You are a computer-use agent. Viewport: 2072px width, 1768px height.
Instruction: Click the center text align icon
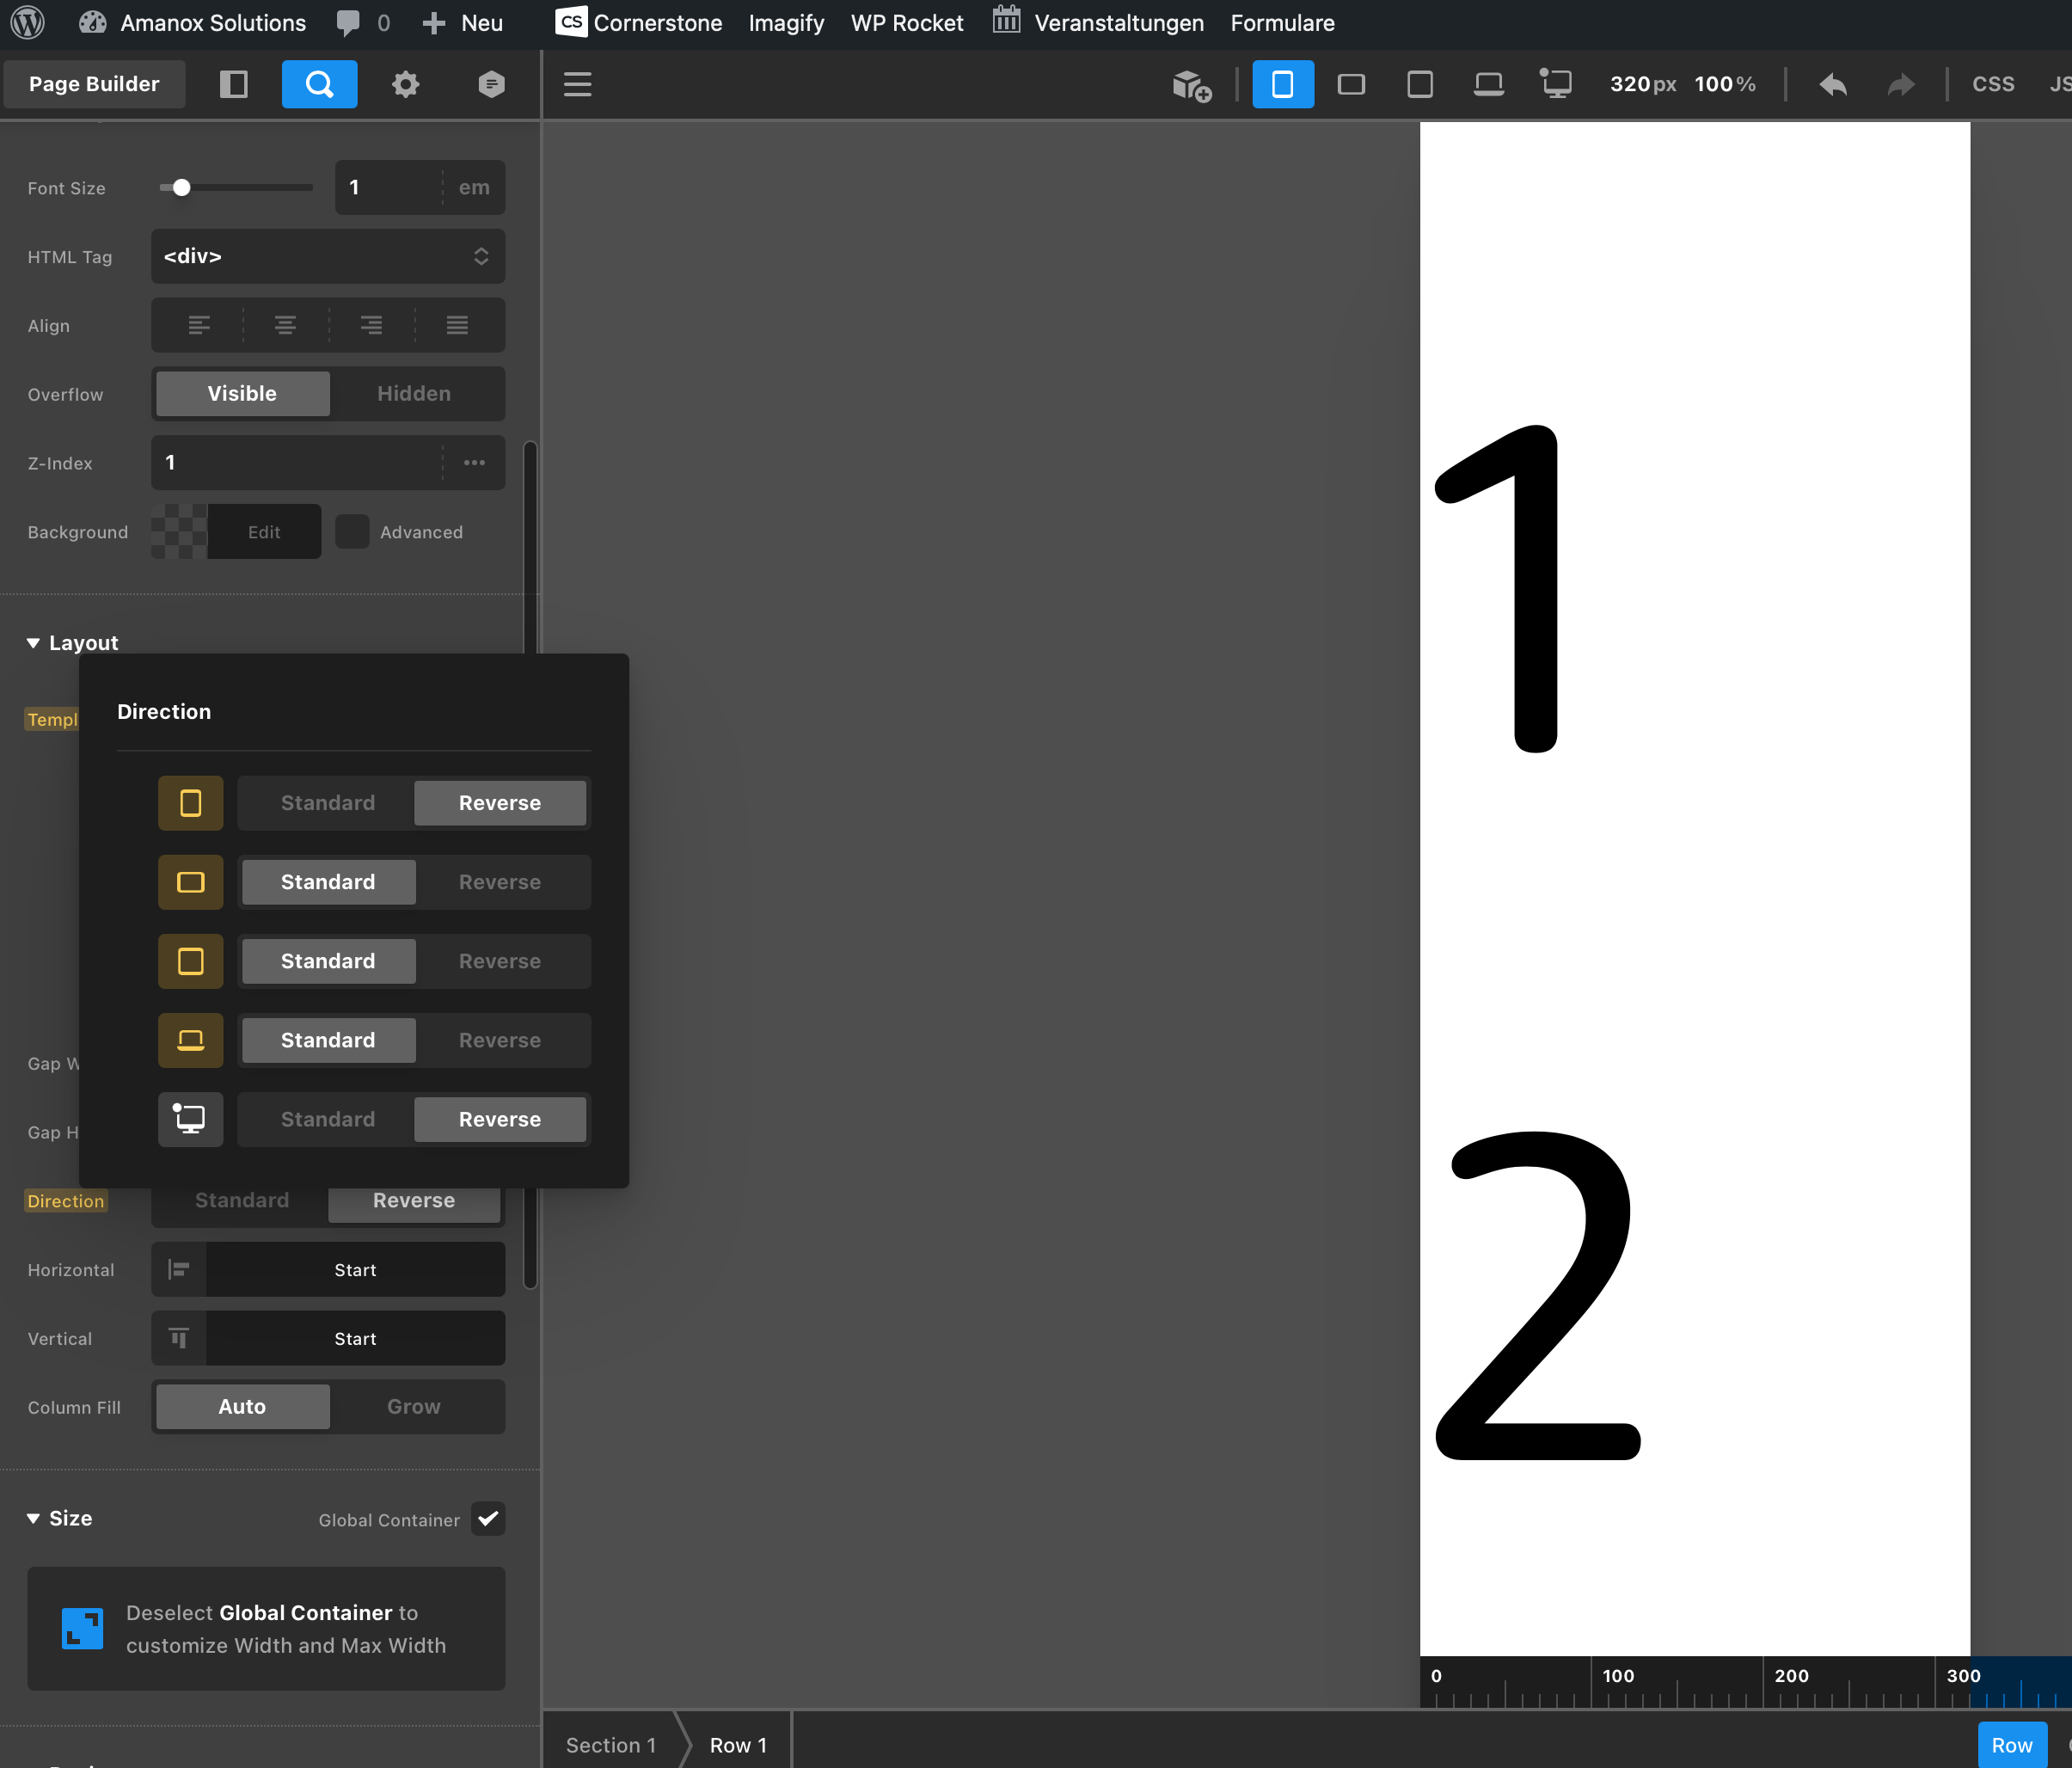[285, 325]
